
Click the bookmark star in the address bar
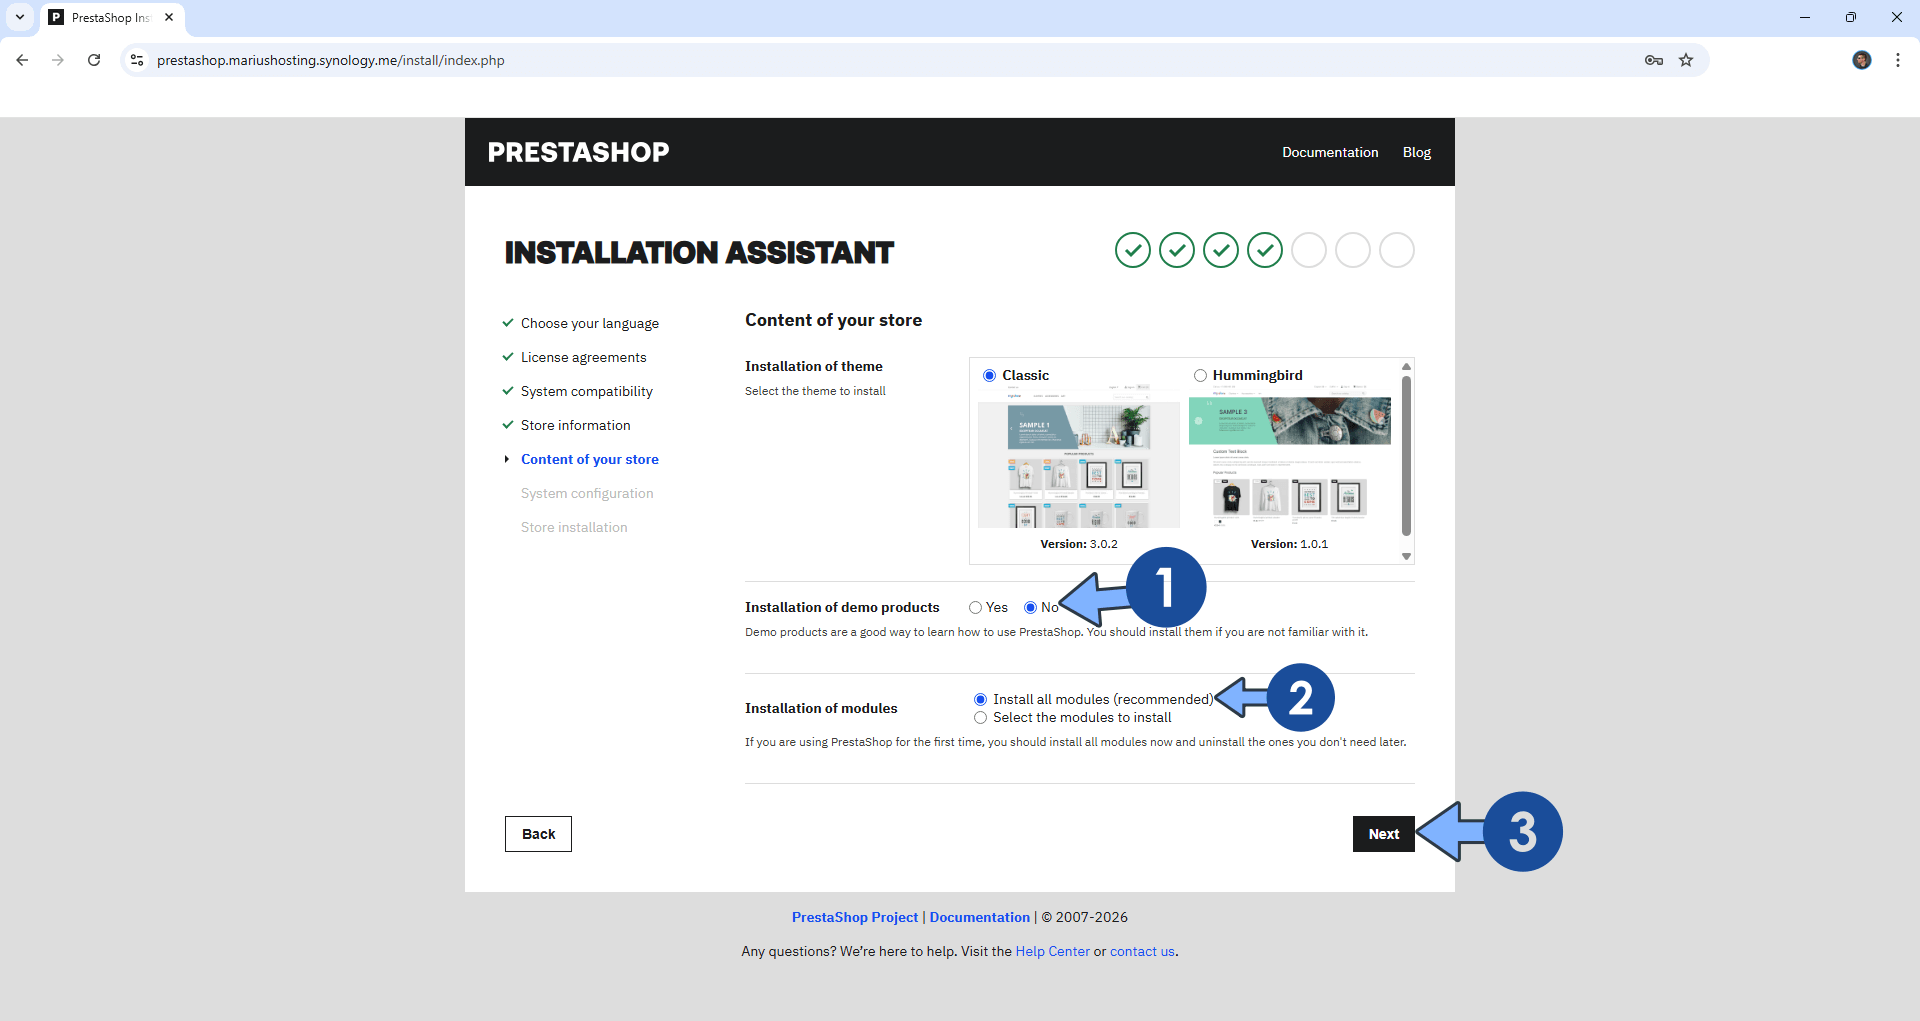1686,60
